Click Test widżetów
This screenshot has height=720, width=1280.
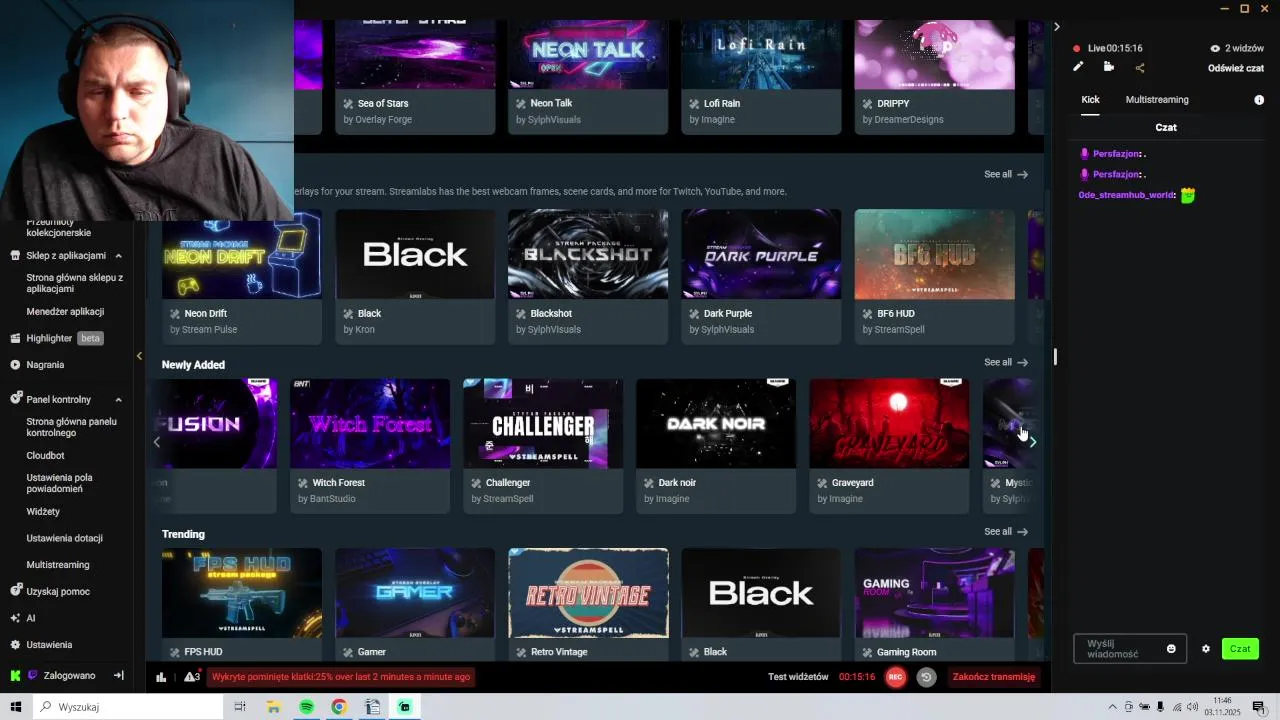798,677
